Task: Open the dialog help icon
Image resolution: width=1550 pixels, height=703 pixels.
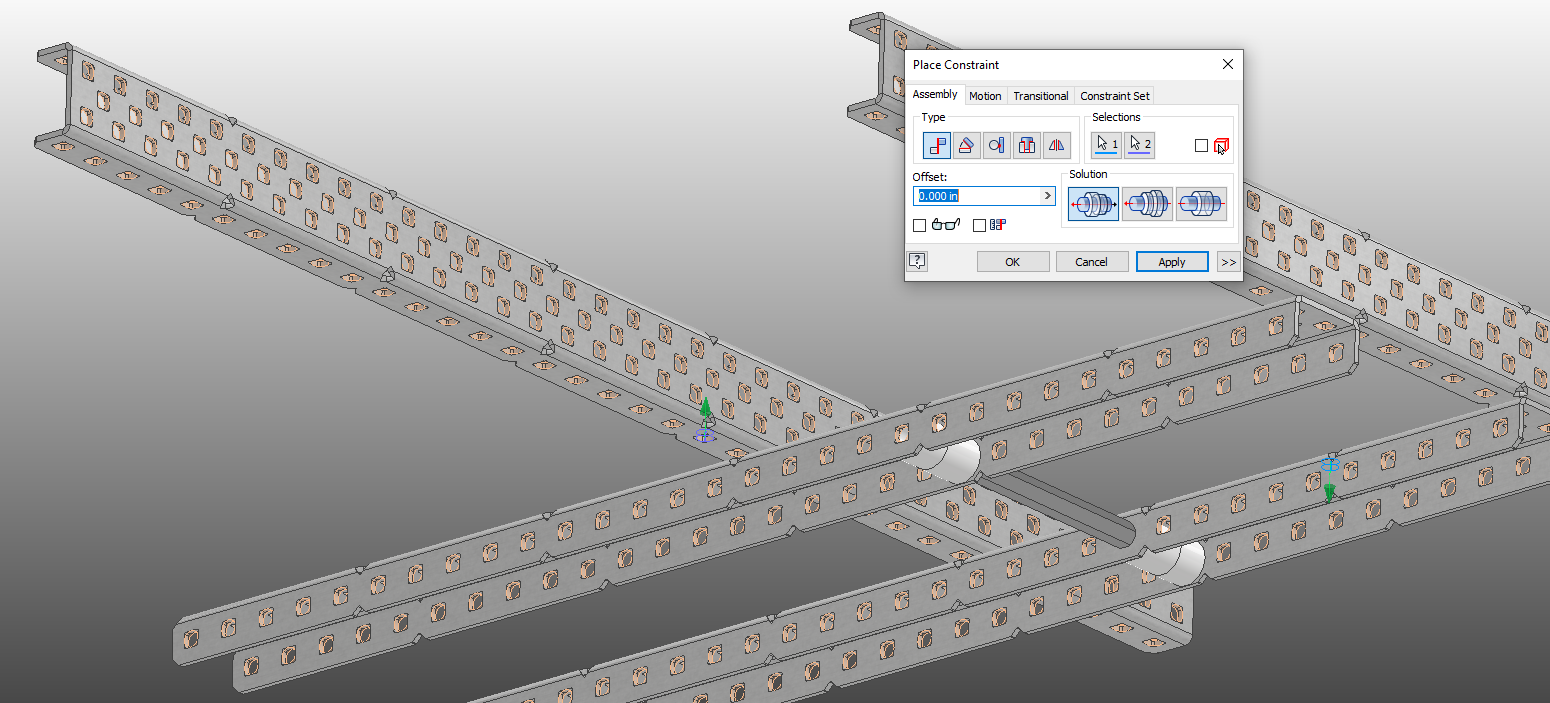Action: coord(917,261)
